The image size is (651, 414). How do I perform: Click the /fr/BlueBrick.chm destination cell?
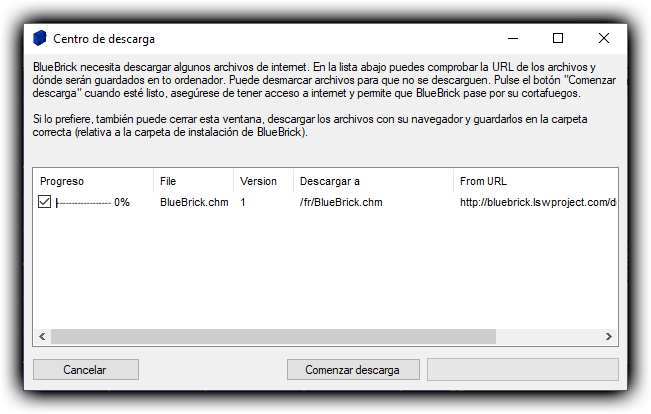point(341,202)
